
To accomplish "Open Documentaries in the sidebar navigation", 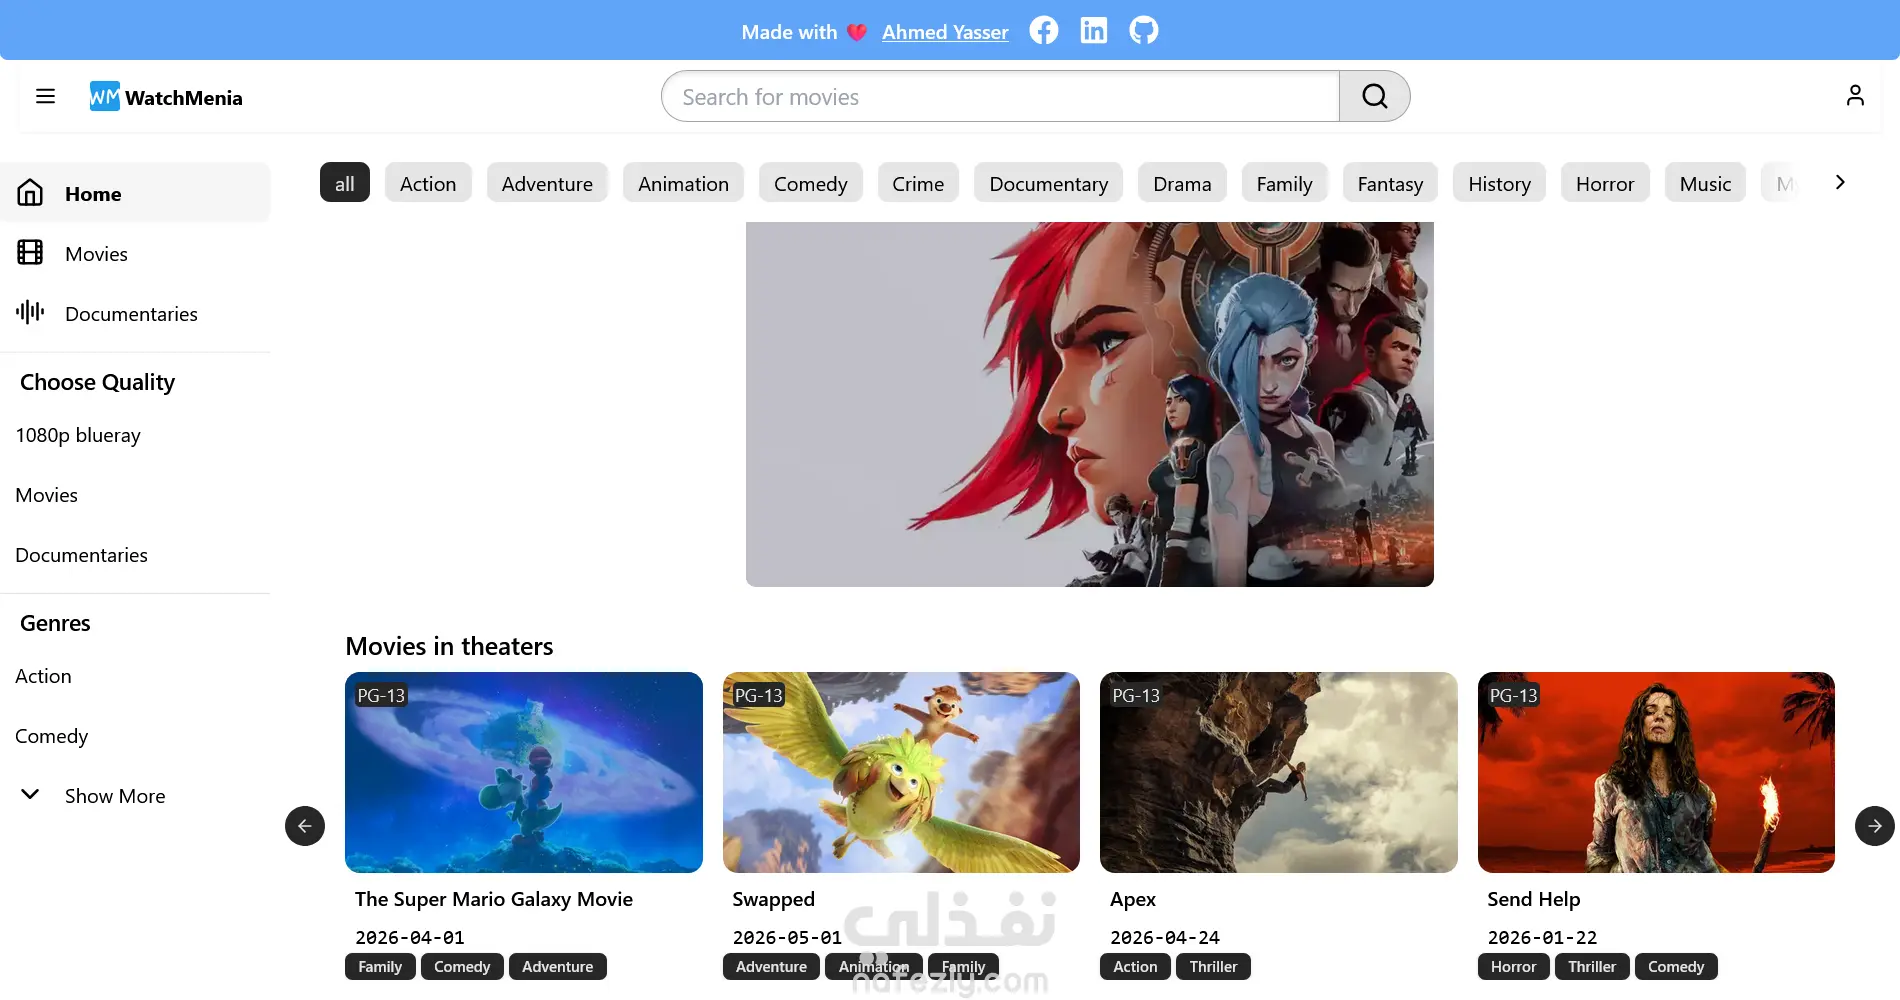I will (x=135, y=313).
